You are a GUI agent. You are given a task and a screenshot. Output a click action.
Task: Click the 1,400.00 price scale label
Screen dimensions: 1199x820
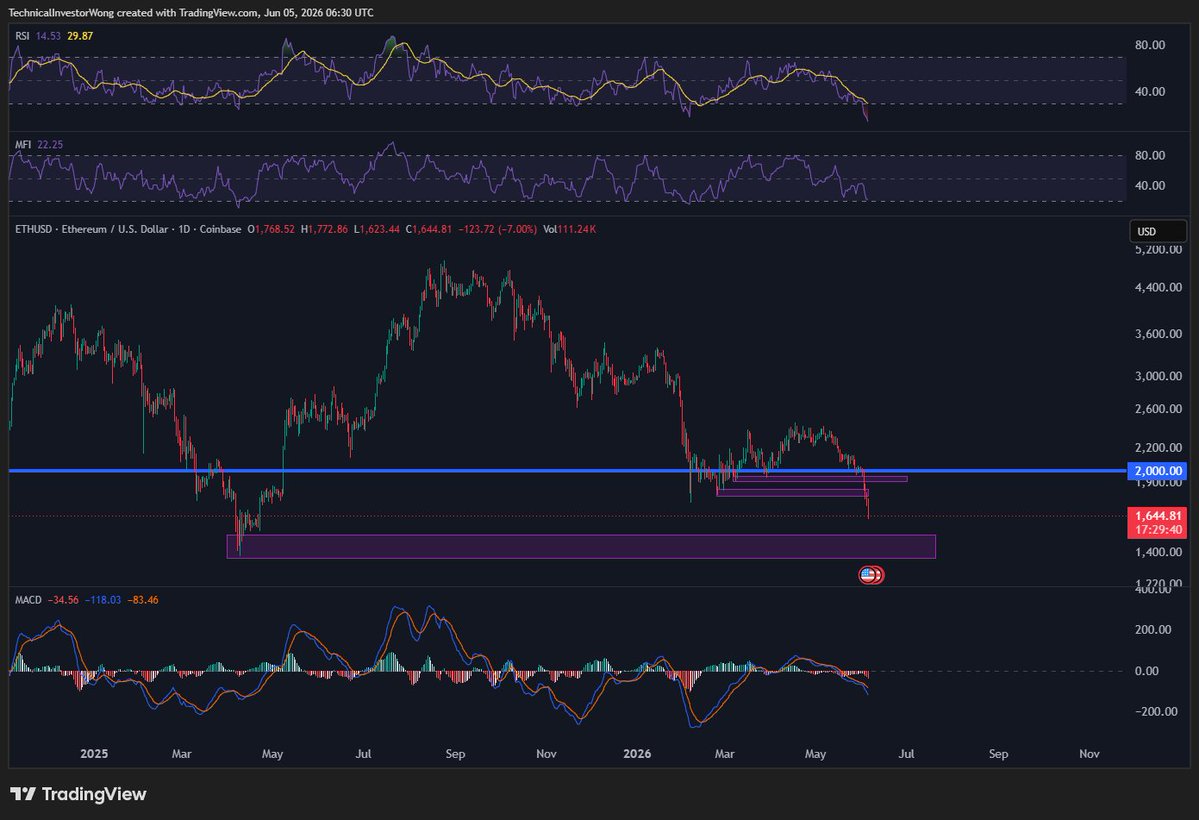point(1158,552)
